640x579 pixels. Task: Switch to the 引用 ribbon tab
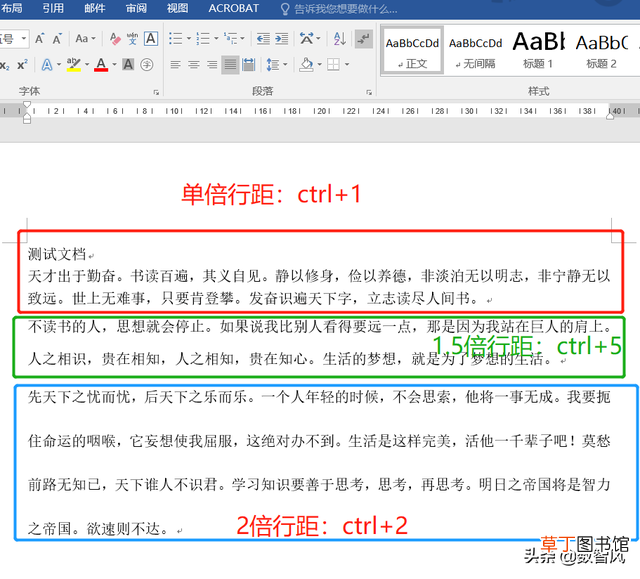click(53, 8)
